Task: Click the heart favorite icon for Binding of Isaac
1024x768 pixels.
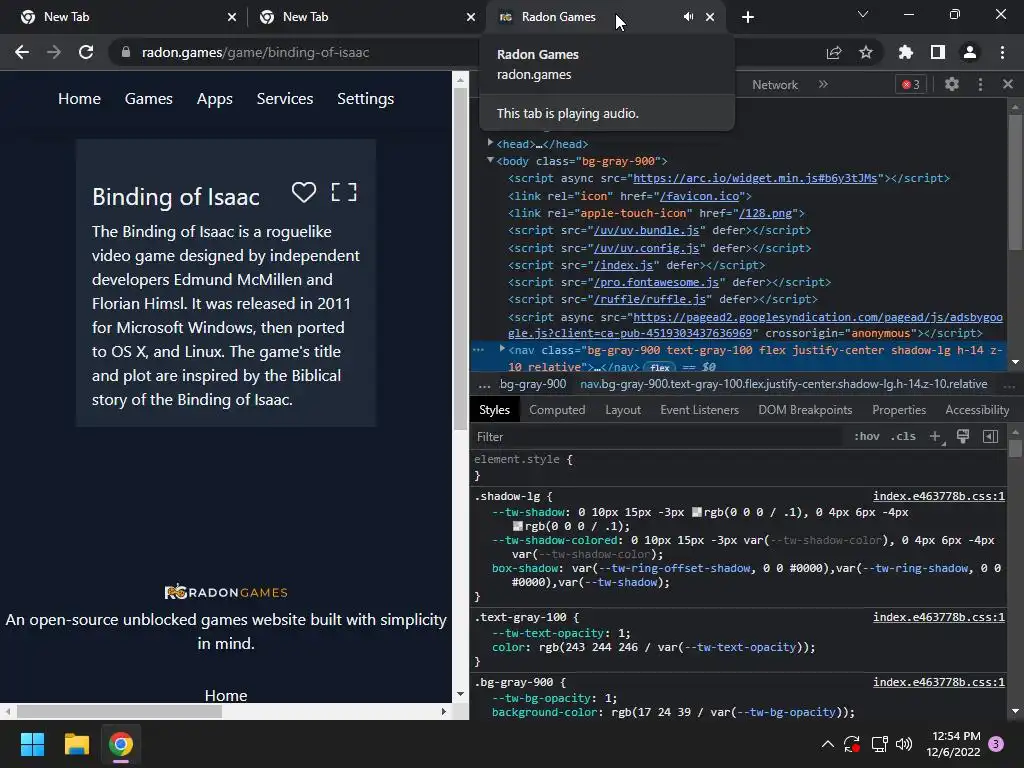Action: point(304,192)
